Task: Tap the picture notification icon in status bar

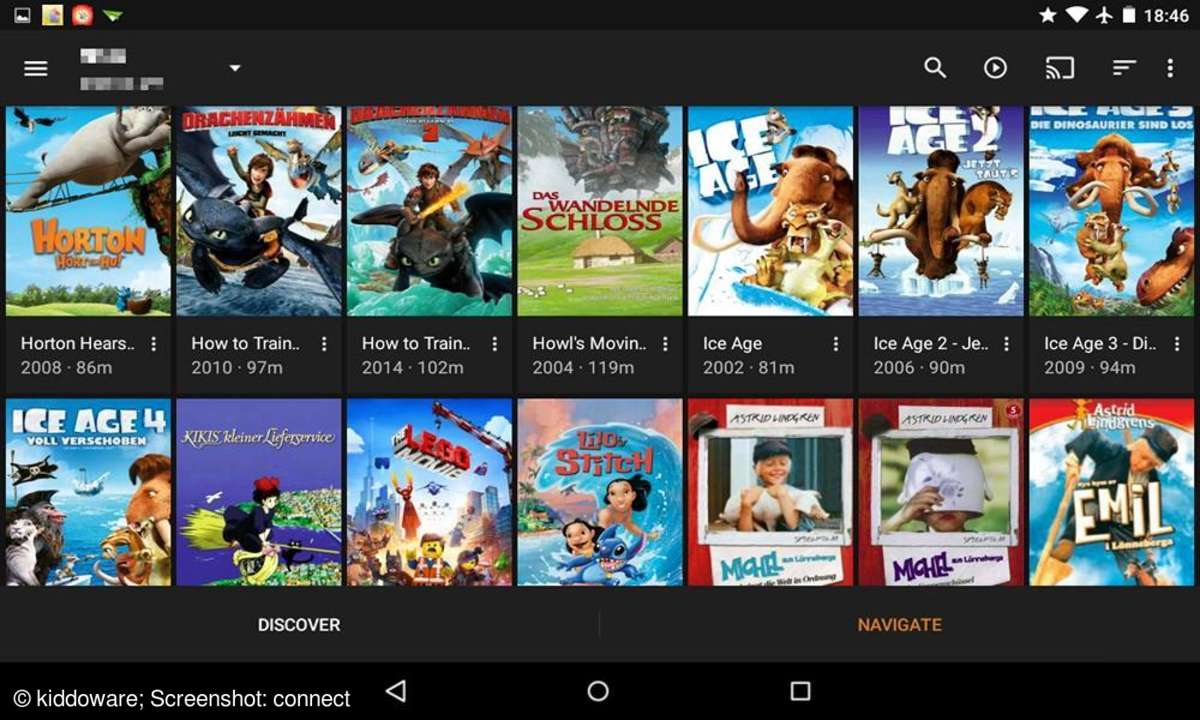Action: (x=22, y=15)
